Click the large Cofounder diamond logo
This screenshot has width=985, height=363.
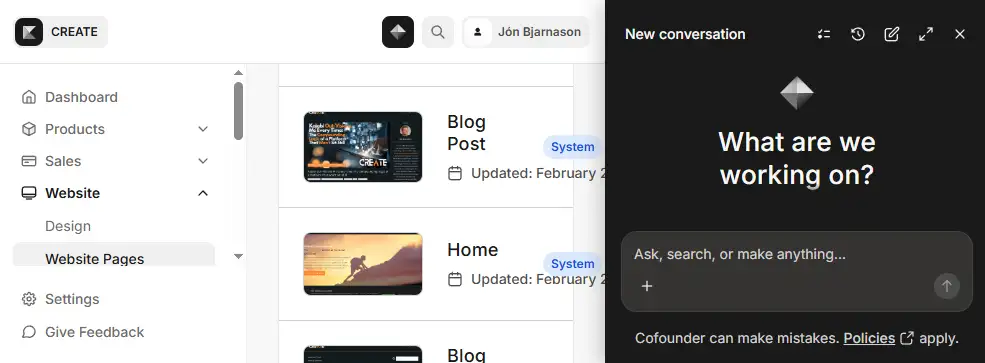[797, 94]
